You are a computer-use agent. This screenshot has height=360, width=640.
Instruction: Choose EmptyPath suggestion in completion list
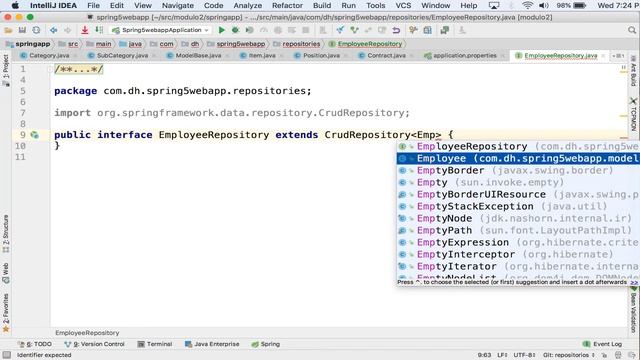click(x=518, y=231)
